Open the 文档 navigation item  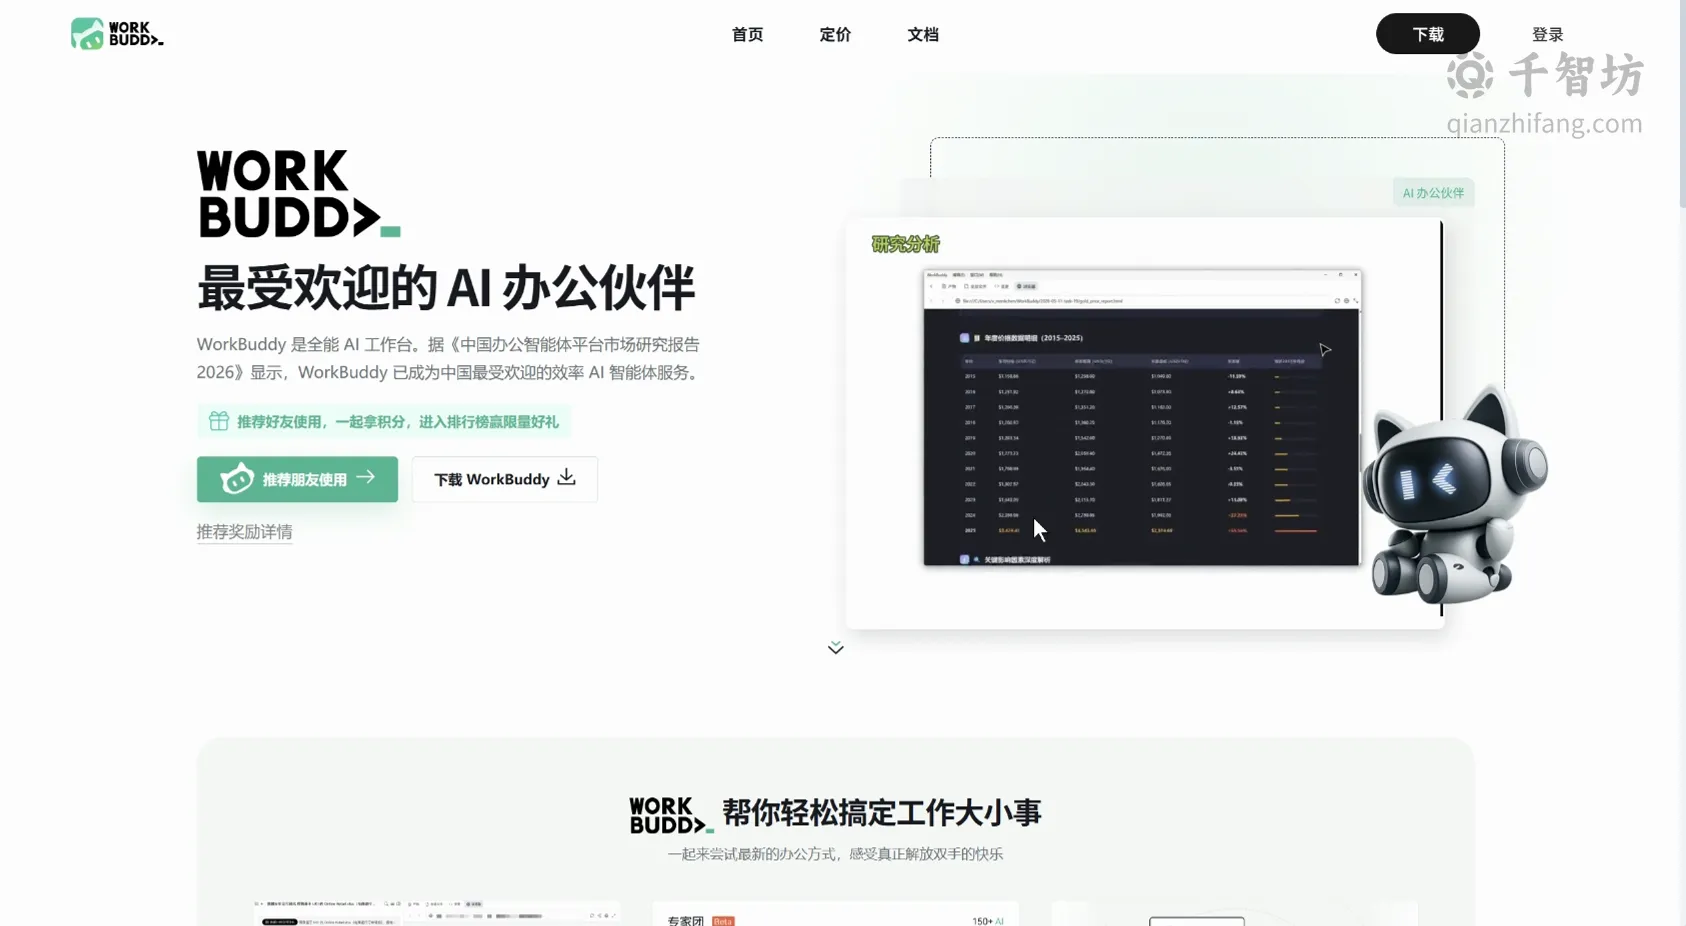(x=923, y=35)
